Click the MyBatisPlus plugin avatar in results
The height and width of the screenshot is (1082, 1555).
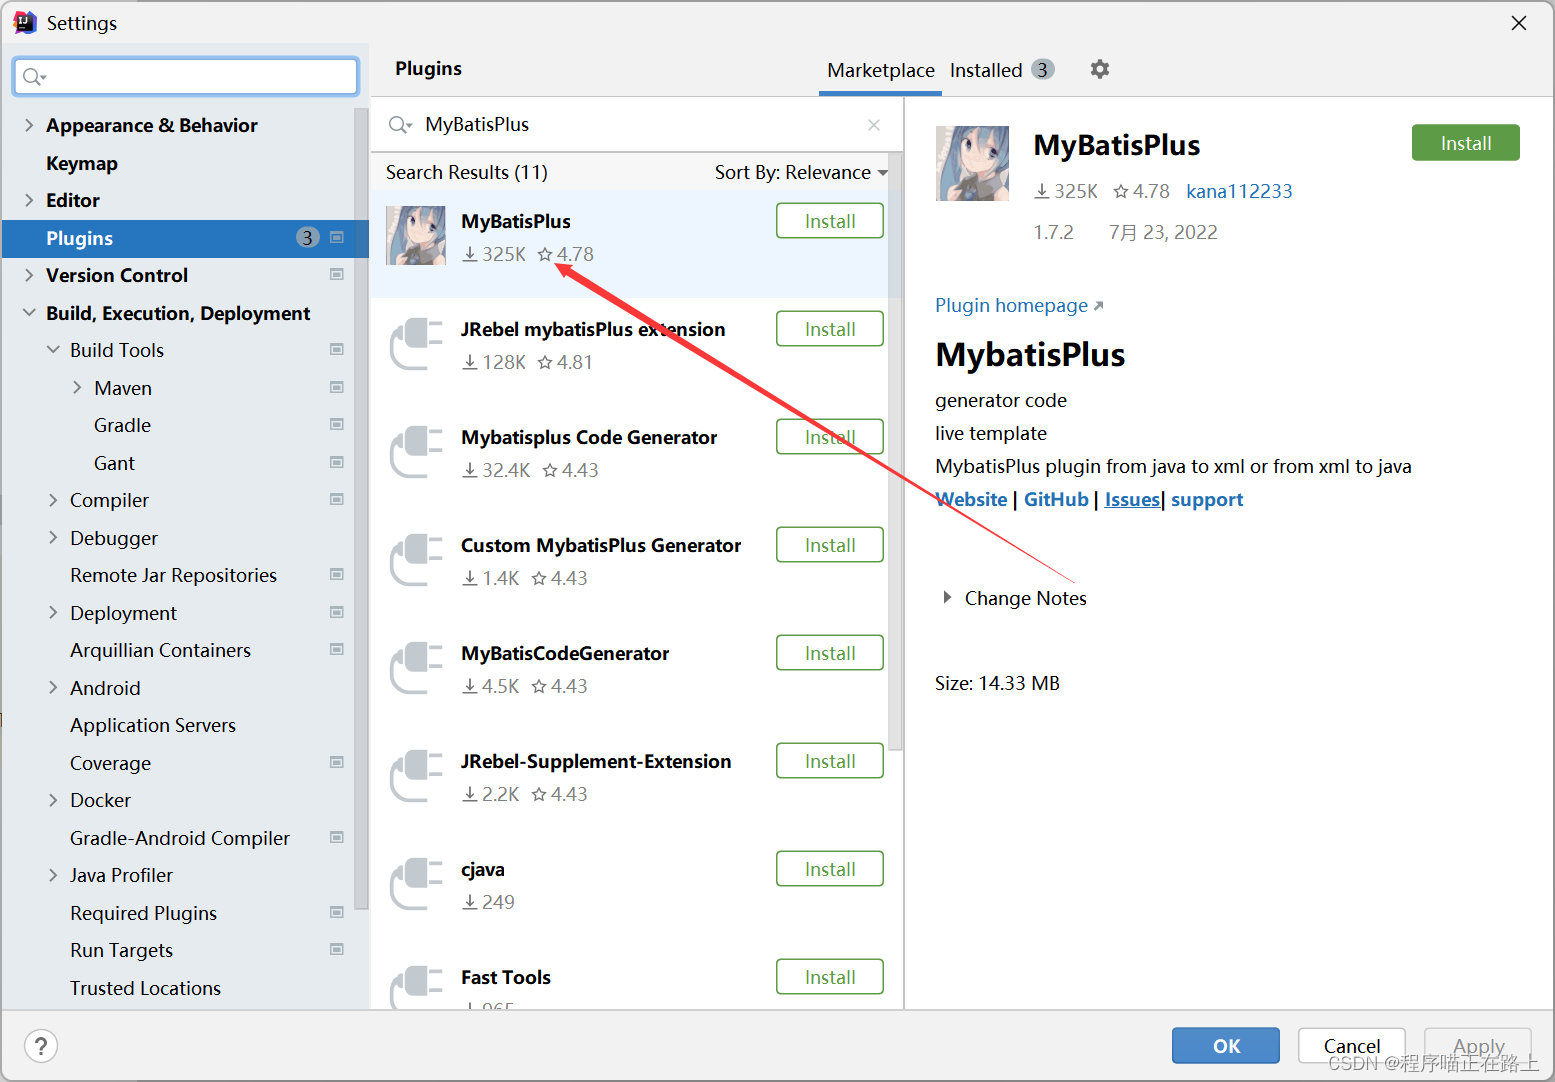[x=416, y=235]
